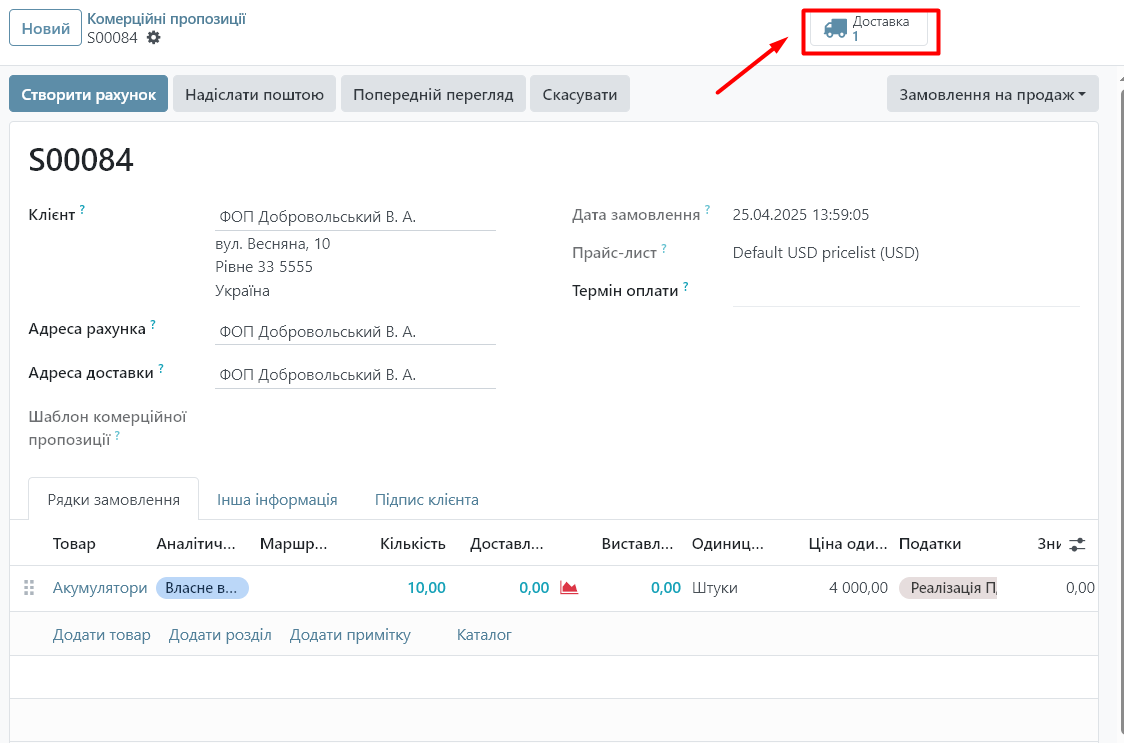Viewport: 1124px width, 743px height.
Task: Switch to the Підпис клієнта tab
Action: click(426, 500)
